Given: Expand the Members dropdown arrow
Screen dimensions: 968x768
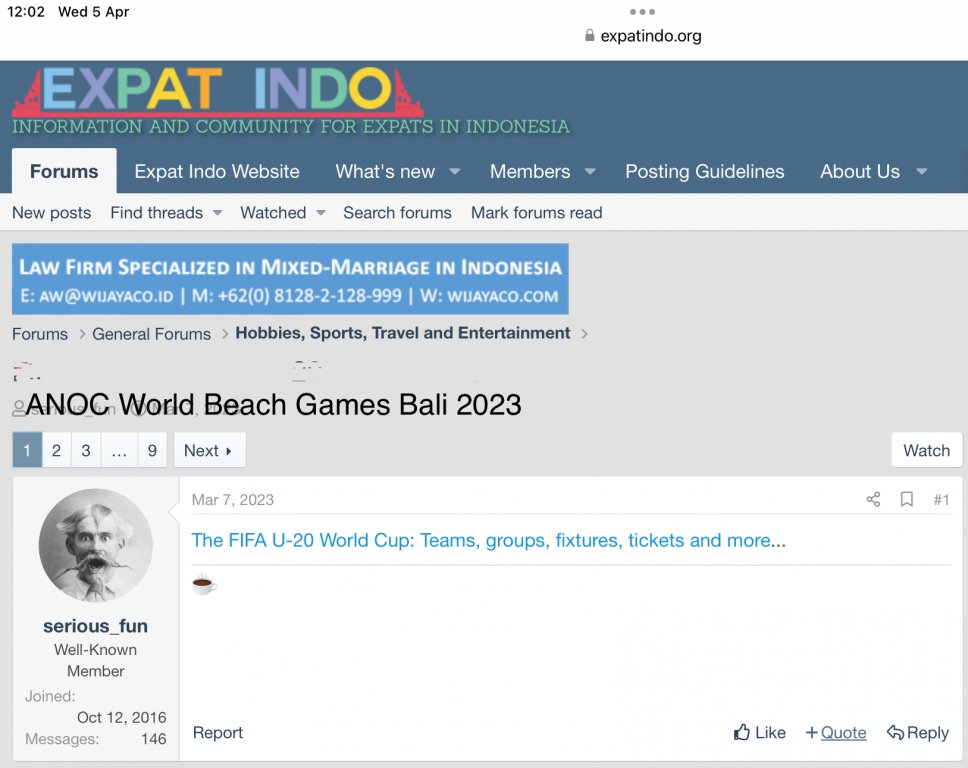Looking at the screenshot, I should (x=590, y=172).
